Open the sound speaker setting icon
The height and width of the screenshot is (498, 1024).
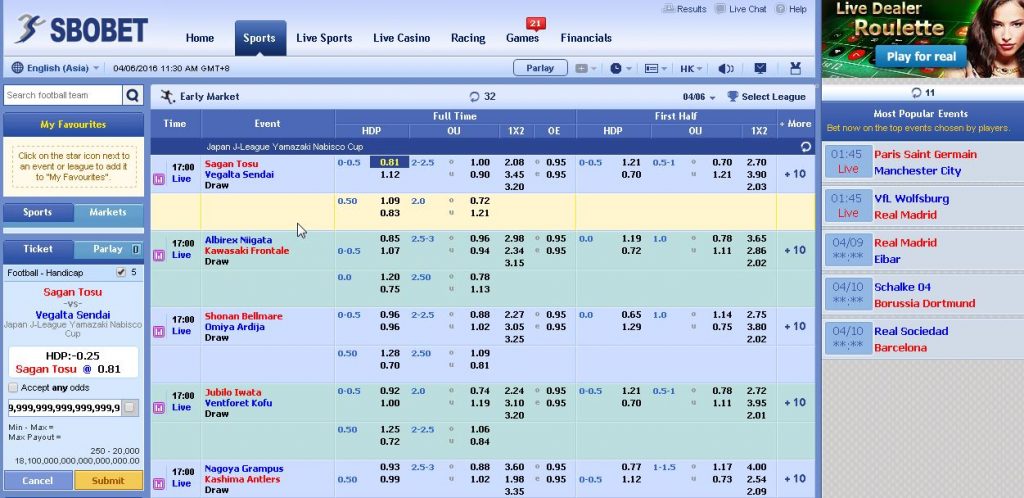[x=726, y=69]
